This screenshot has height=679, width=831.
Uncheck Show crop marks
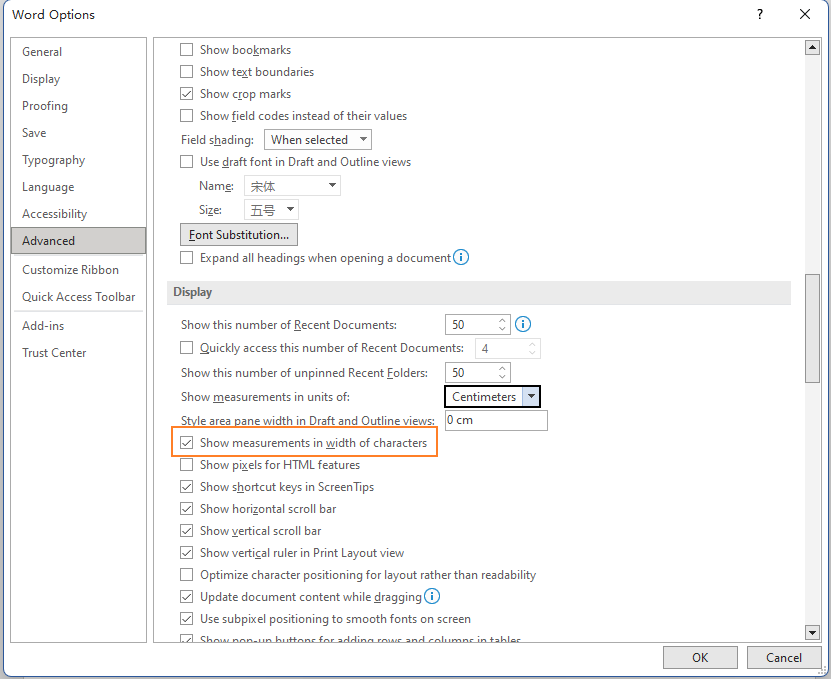pyautogui.click(x=187, y=94)
